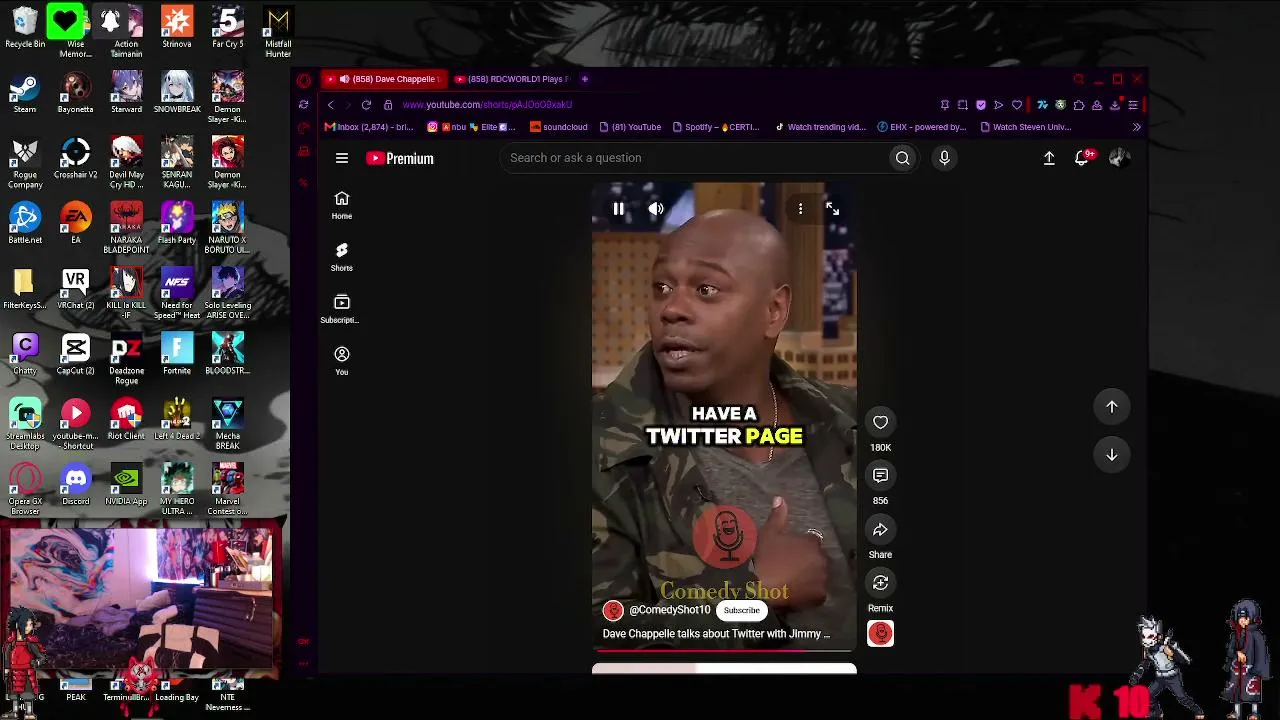Subscribe to @ComedyShot10
Screen dimensions: 1280x720
[x=741, y=610]
